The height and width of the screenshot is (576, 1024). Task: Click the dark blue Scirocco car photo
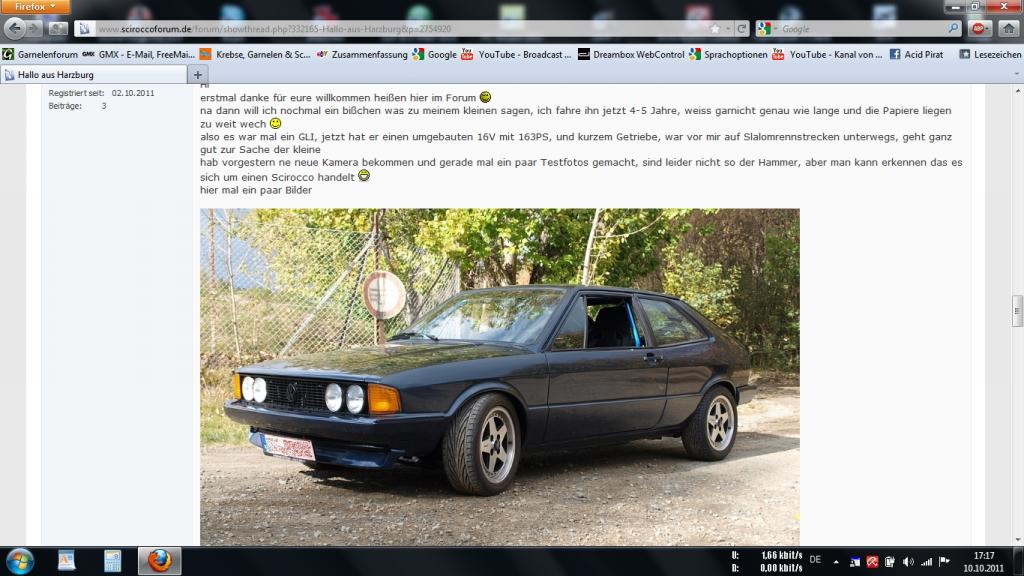tap(499, 376)
